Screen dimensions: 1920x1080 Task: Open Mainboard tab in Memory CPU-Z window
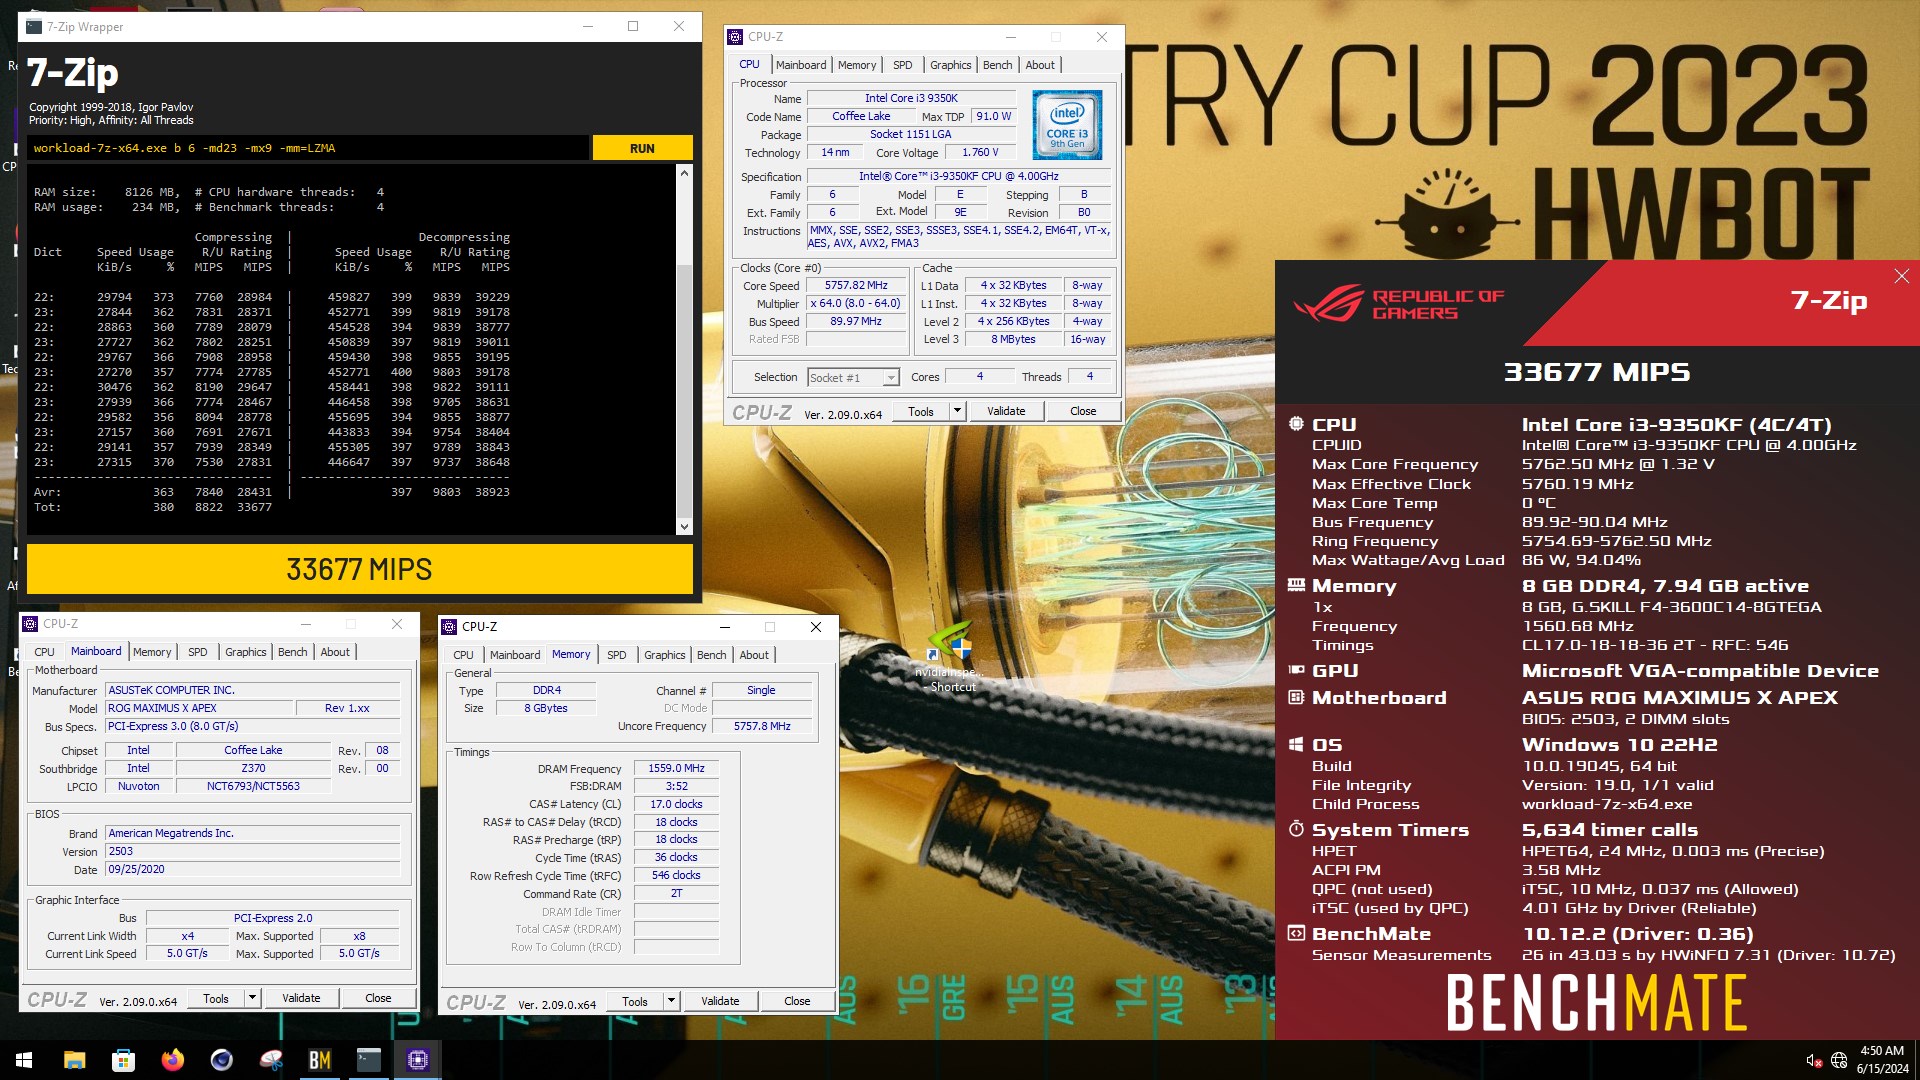pyautogui.click(x=515, y=655)
